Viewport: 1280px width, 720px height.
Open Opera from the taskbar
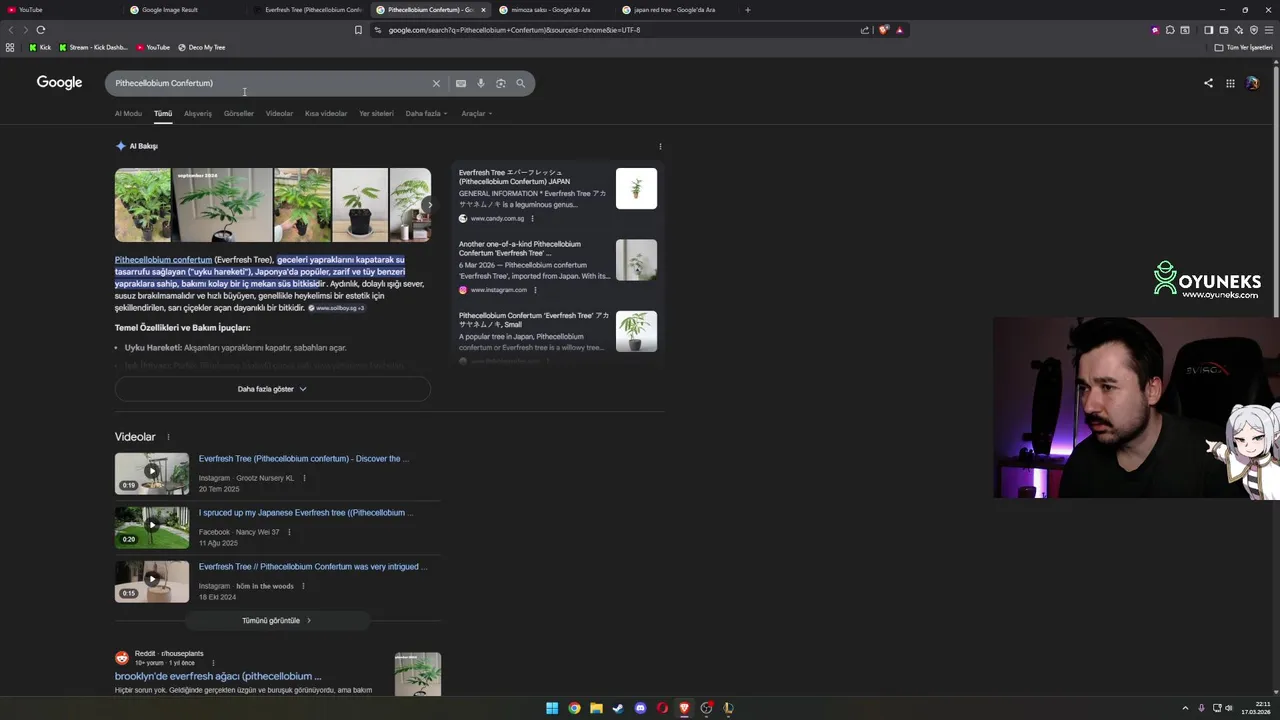coord(662,708)
